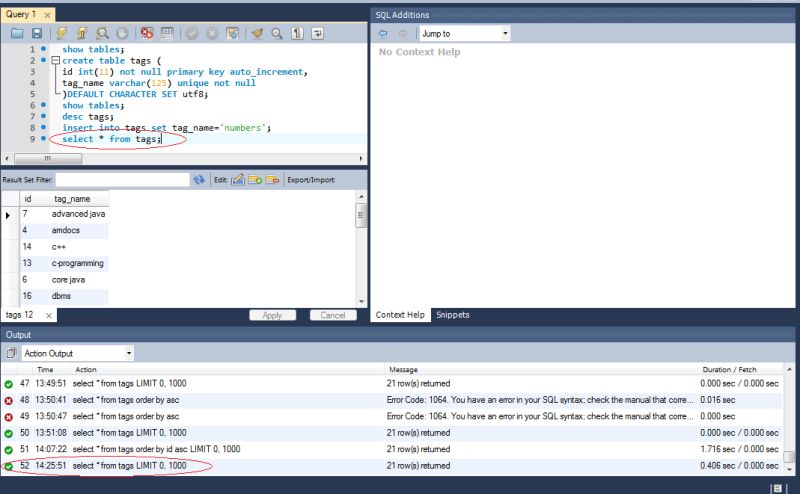
Task: Select output row 48 error message
Action: point(540,400)
